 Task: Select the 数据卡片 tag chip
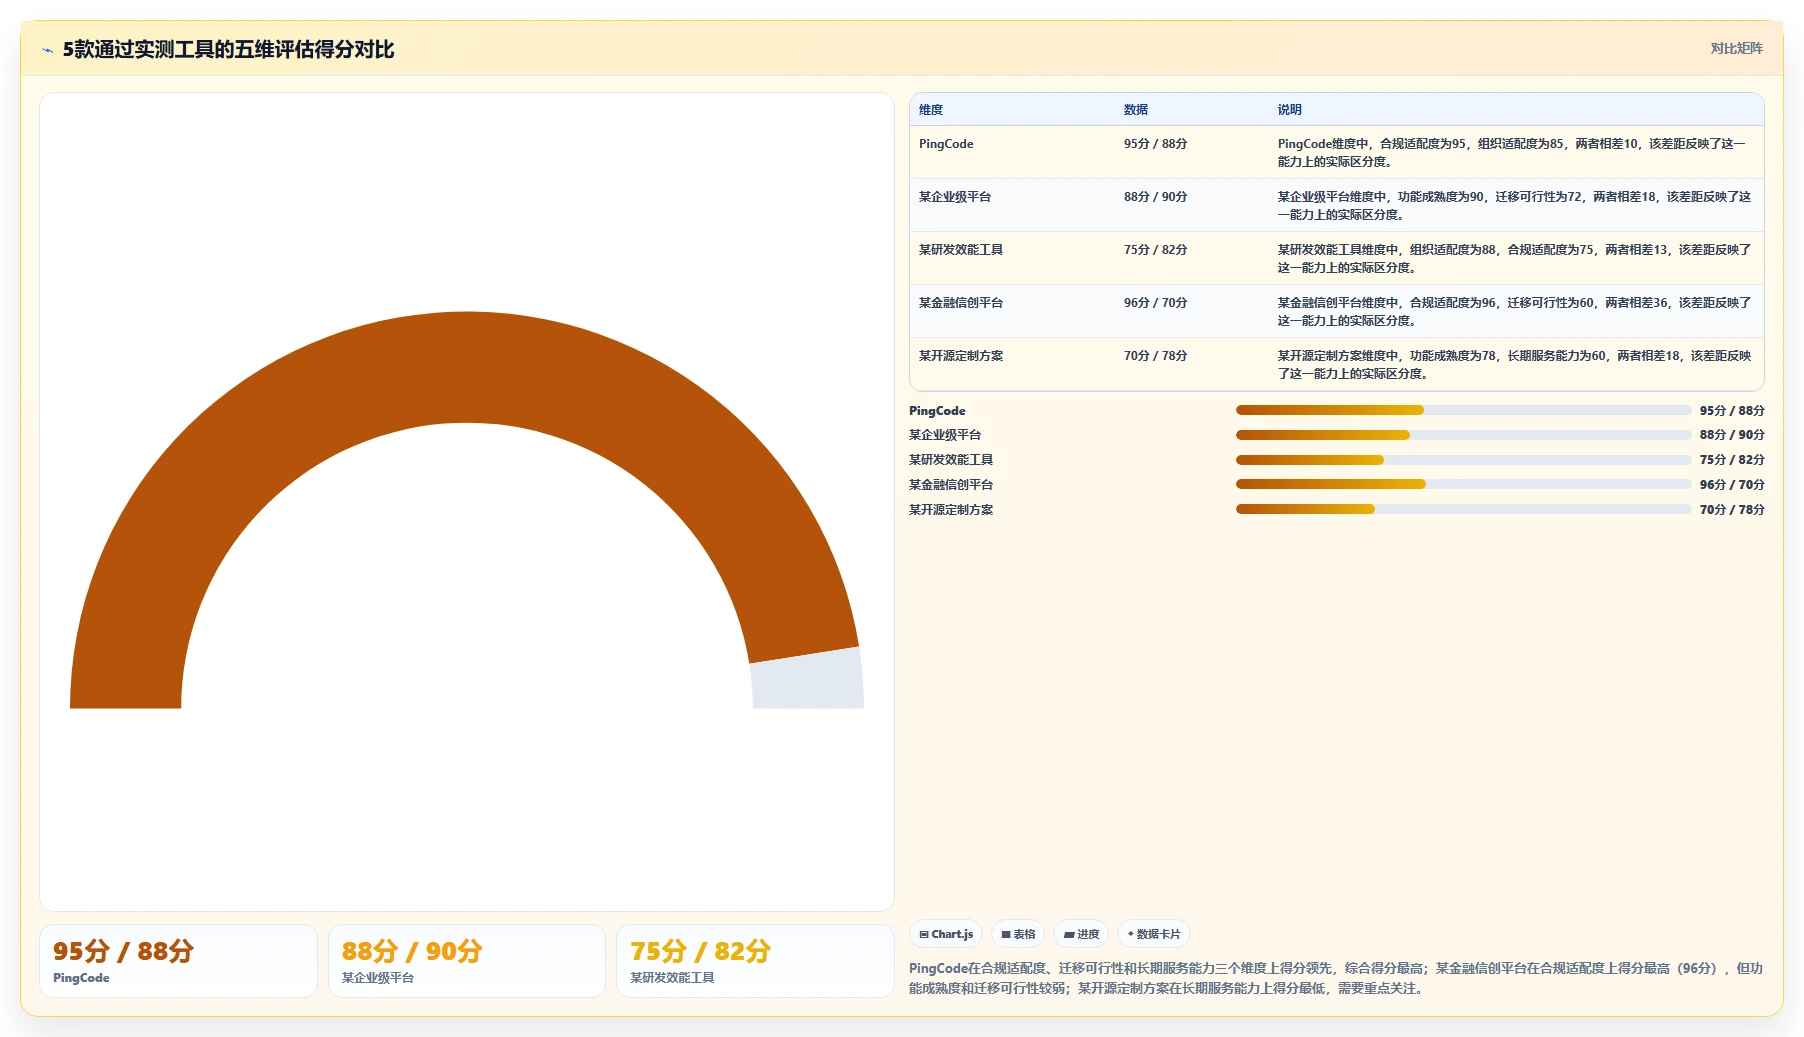point(1153,934)
